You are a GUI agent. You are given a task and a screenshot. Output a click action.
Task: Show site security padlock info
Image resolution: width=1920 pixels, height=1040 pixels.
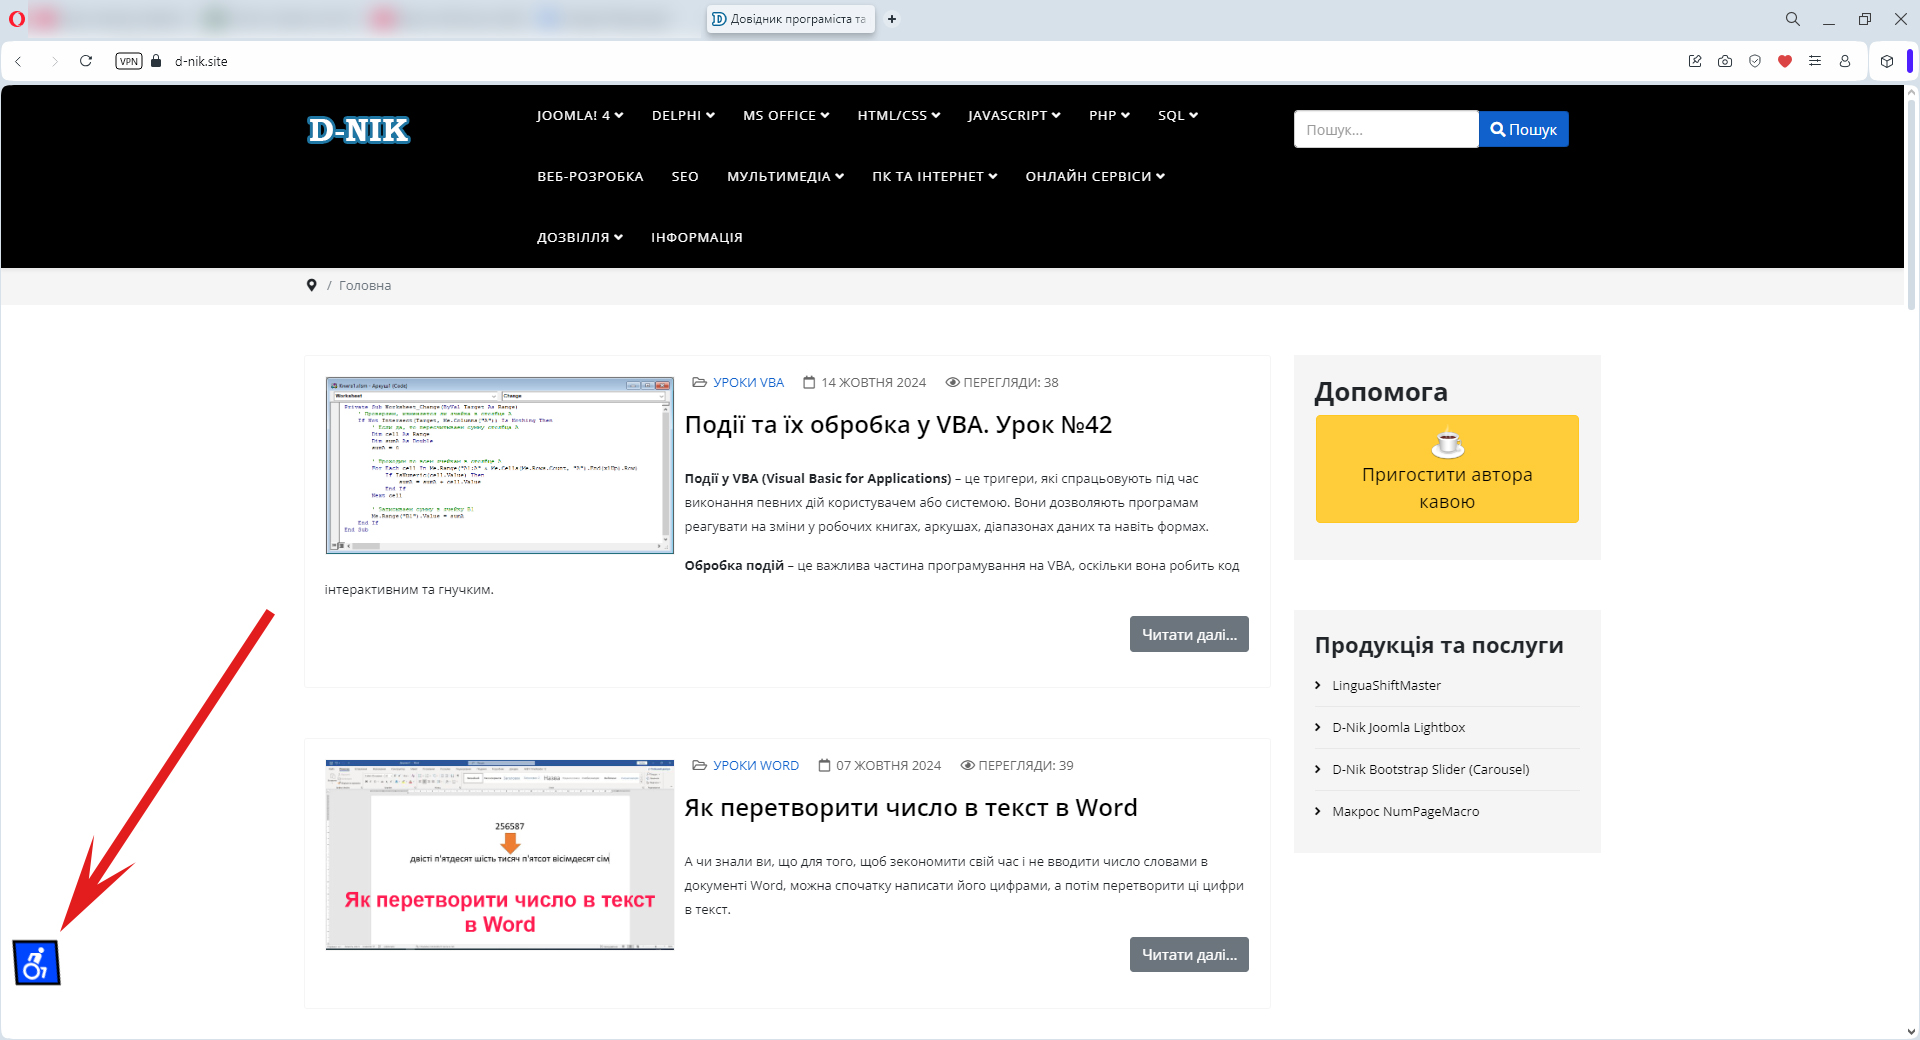click(x=156, y=61)
